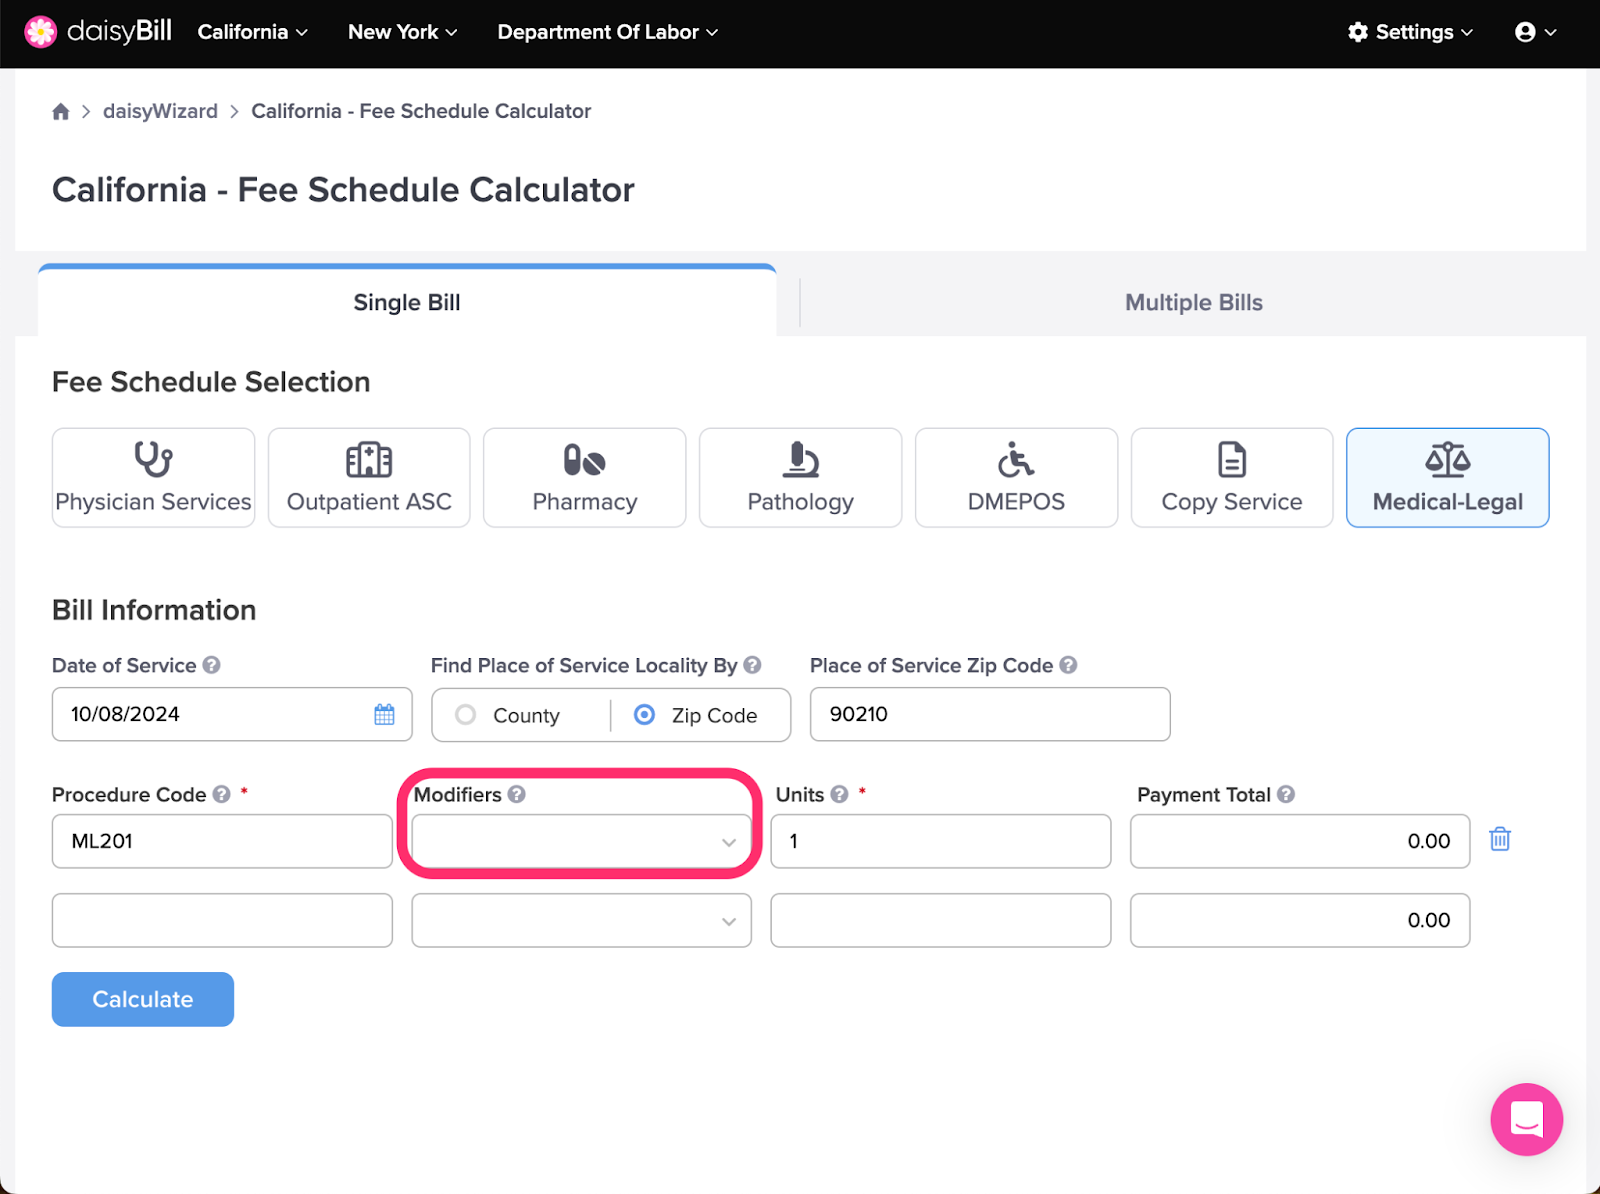The width and height of the screenshot is (1600, 1194).
Task: Click help icon beside Date of Service
Action: coord(211,665)
